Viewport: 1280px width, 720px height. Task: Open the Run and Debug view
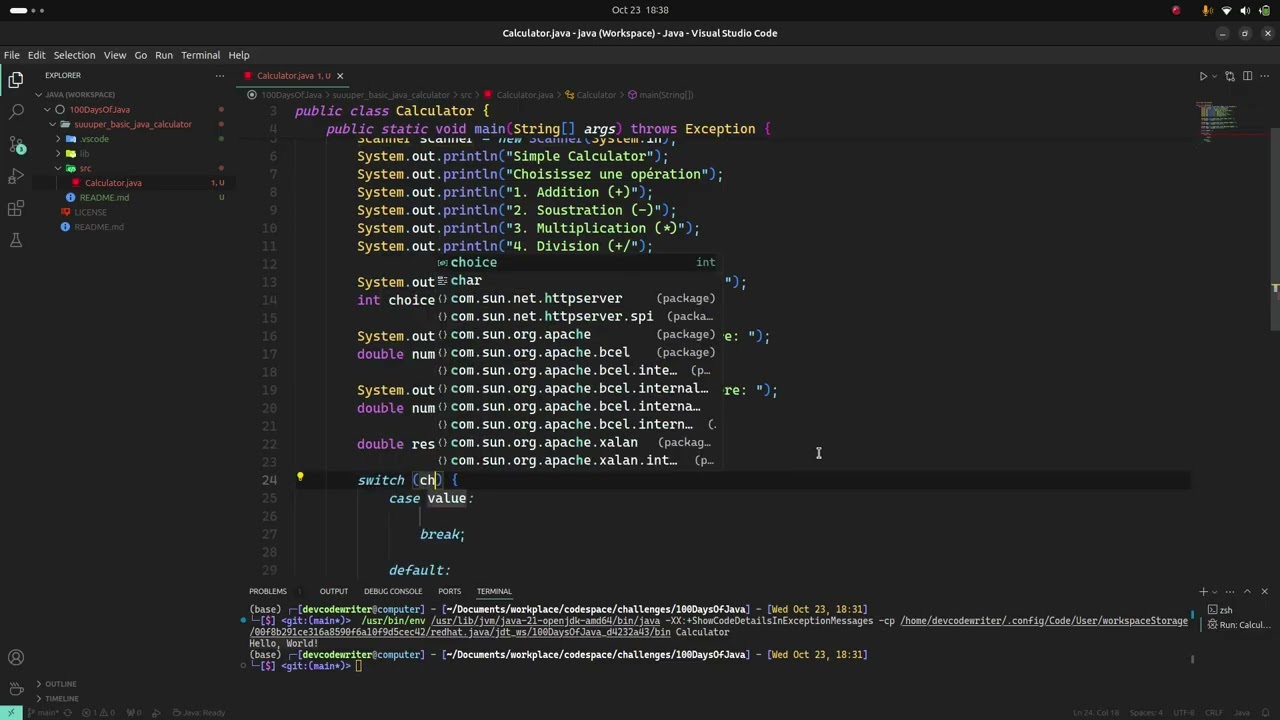[16, 176]
